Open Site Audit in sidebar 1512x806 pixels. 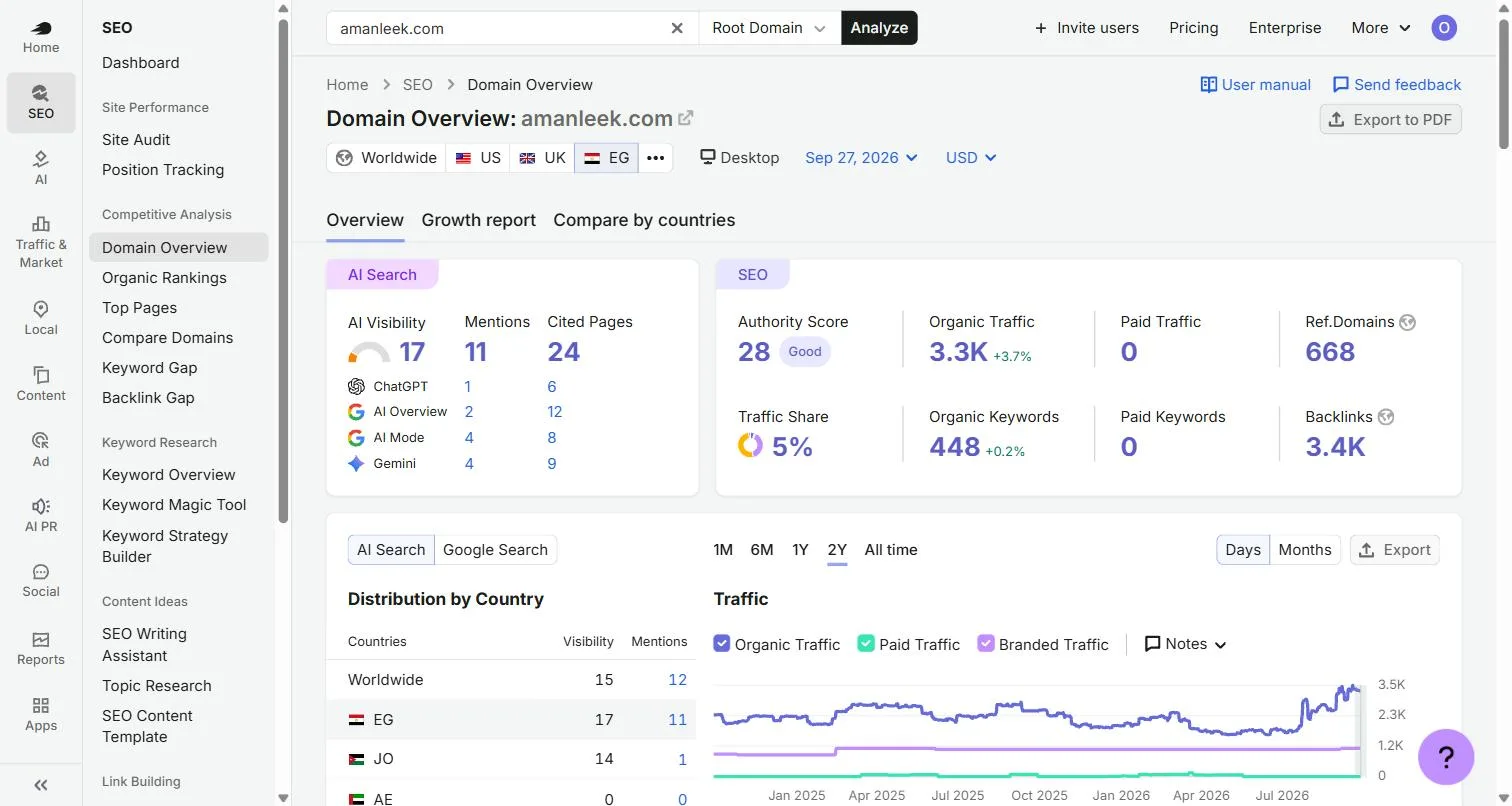(136, 140)
